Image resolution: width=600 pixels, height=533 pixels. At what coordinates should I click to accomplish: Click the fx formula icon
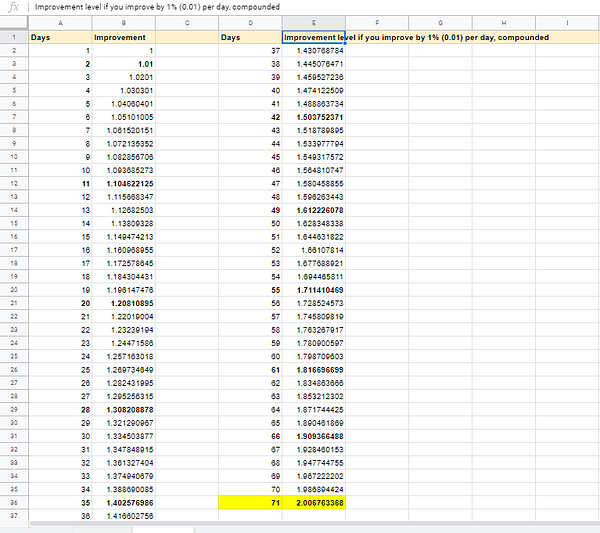point(13,7)
